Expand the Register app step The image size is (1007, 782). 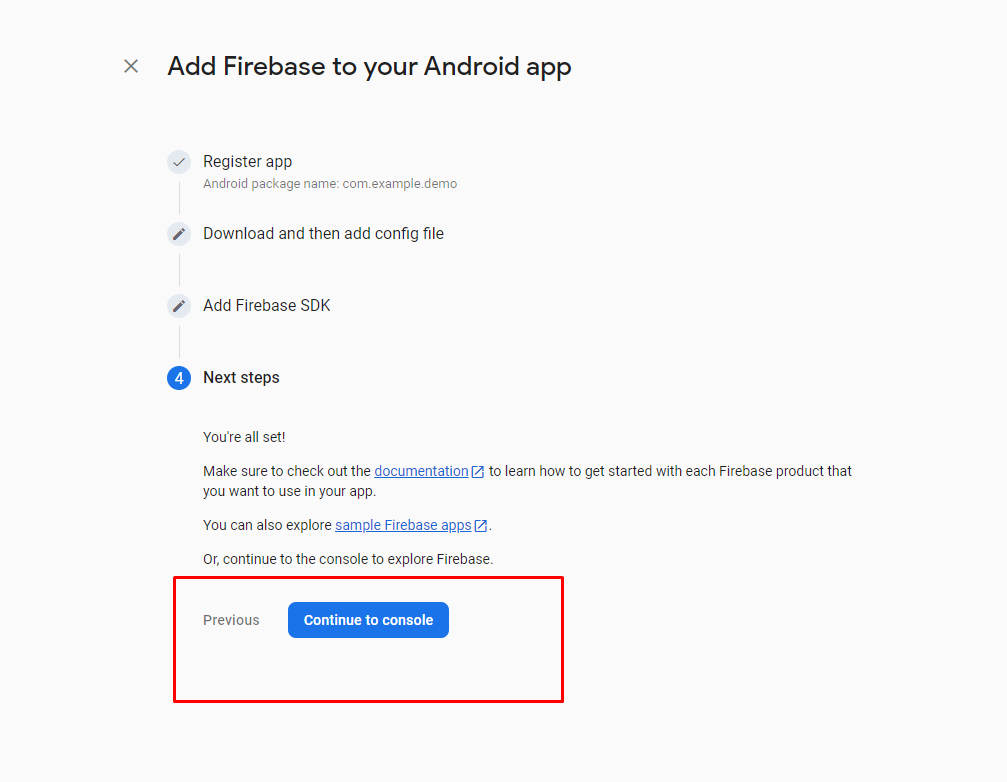coord(247,162)
